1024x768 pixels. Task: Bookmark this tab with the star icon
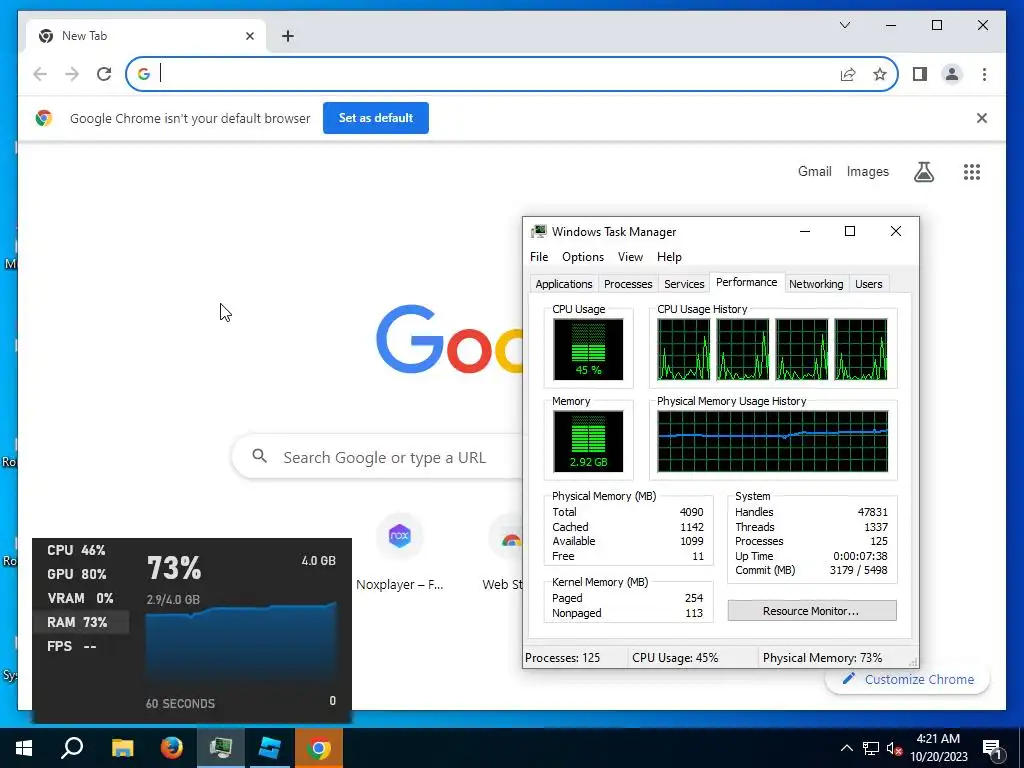[880, 74]
